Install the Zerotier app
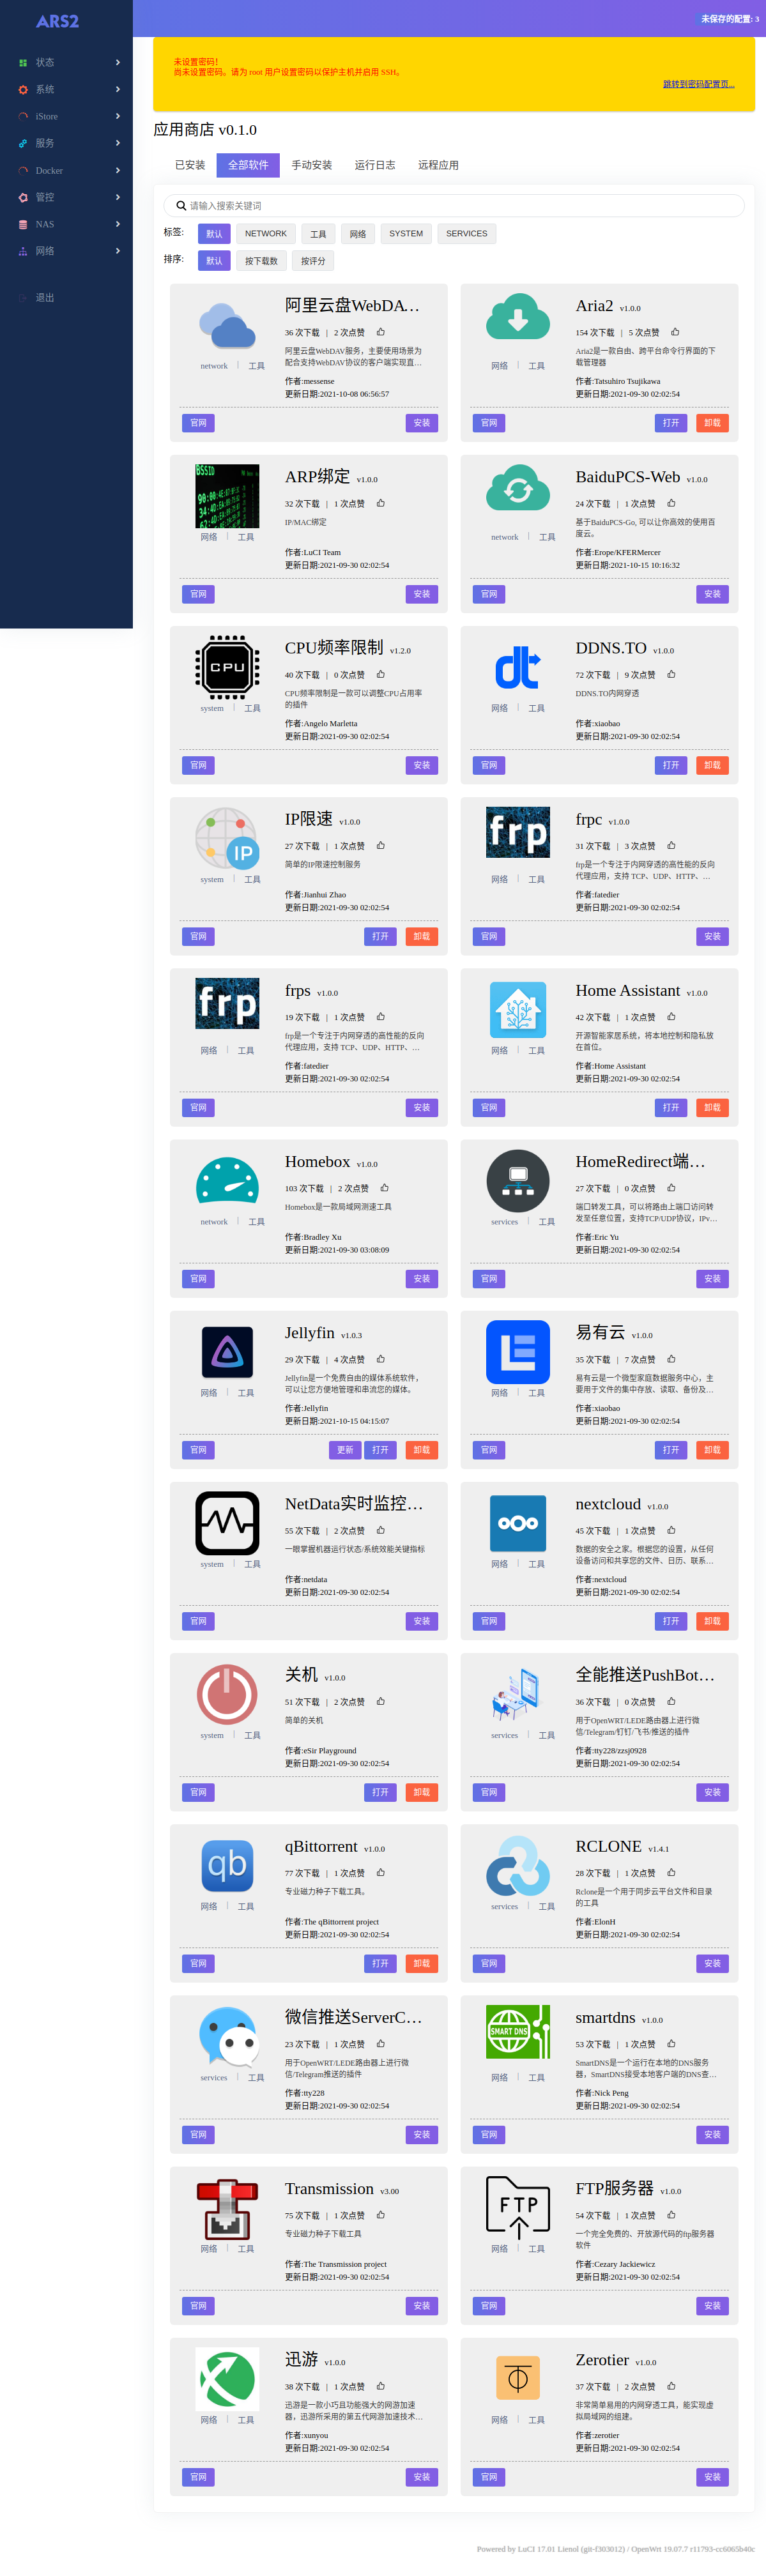 (712, 2477)
